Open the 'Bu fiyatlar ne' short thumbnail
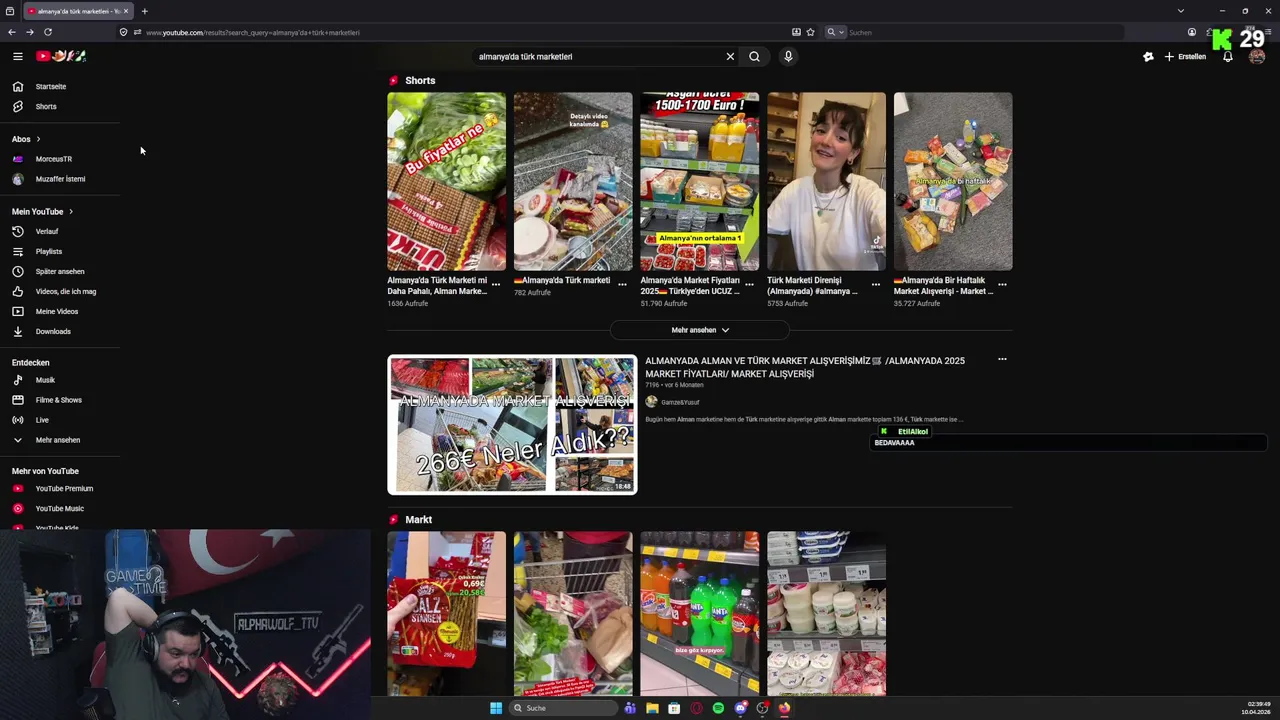 pos(446,181)
